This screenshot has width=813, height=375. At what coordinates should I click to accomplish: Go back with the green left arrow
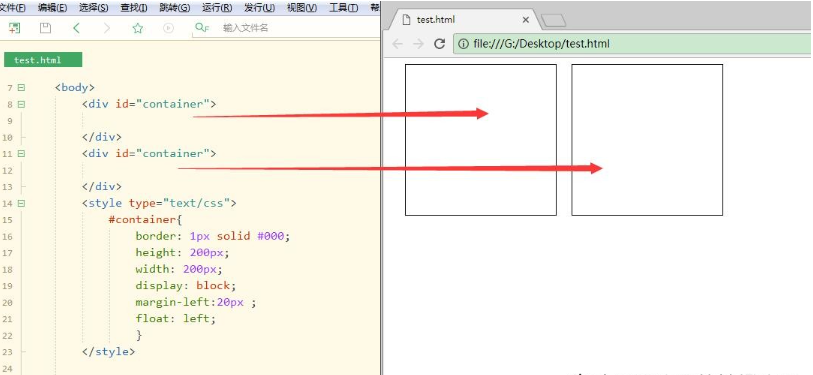click(x=76, y=28)
